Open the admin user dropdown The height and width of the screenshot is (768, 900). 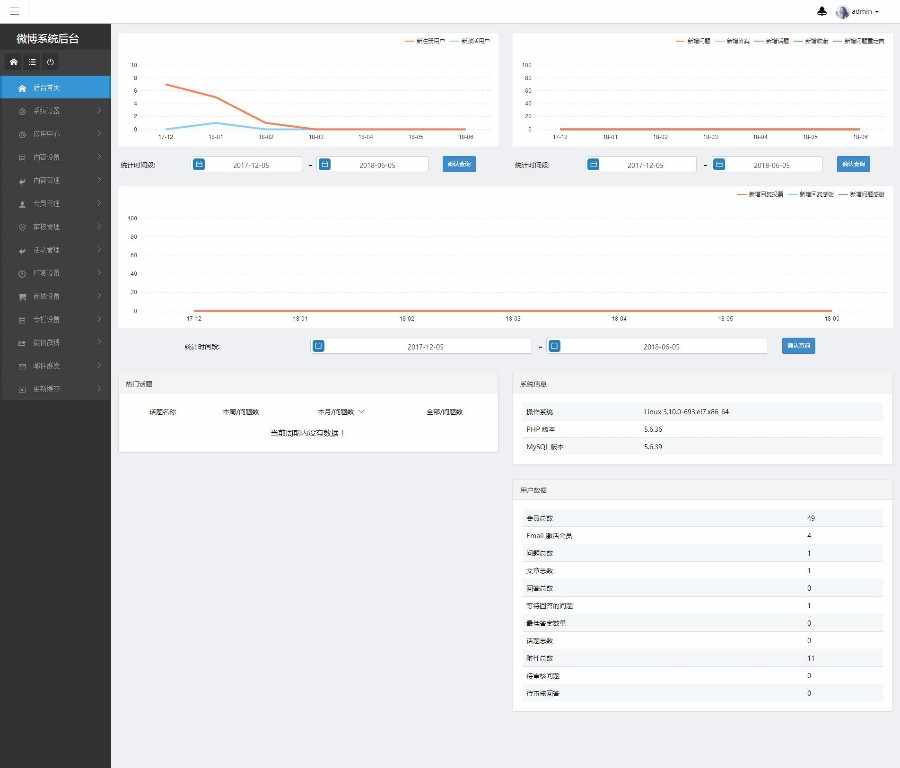click(858, 11)
